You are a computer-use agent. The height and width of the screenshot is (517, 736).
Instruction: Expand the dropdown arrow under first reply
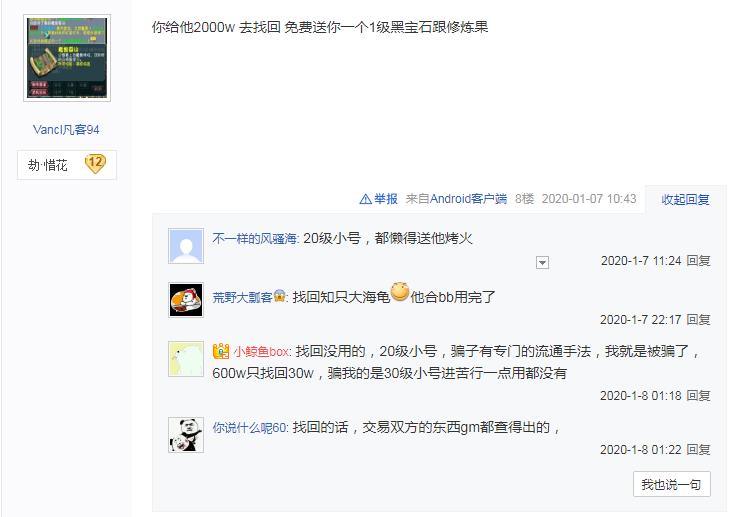(542, 262)
